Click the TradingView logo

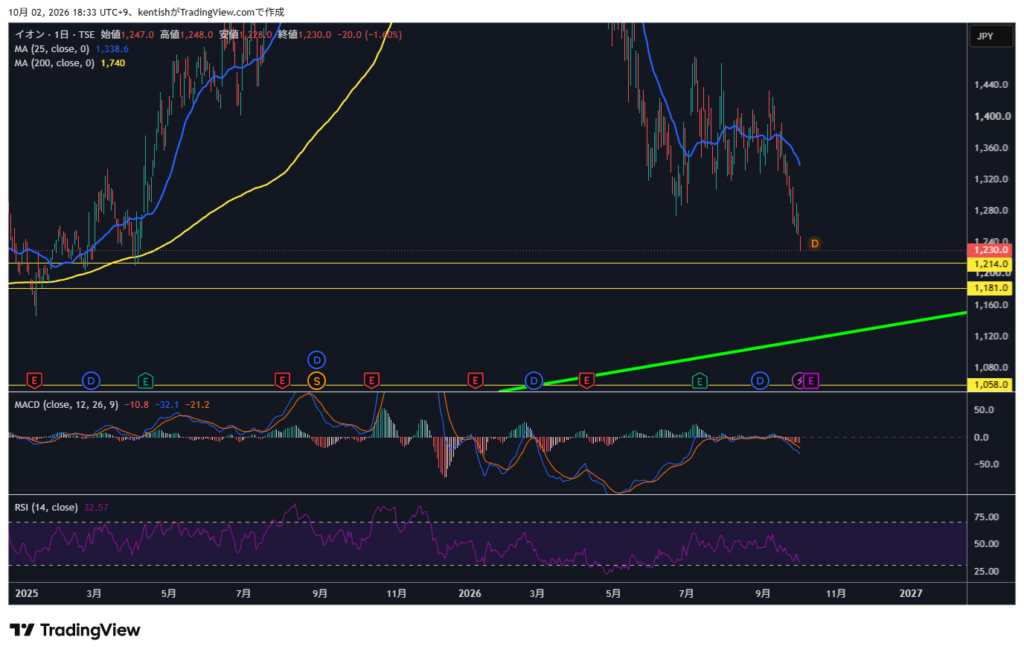click(x=75, y=630)
